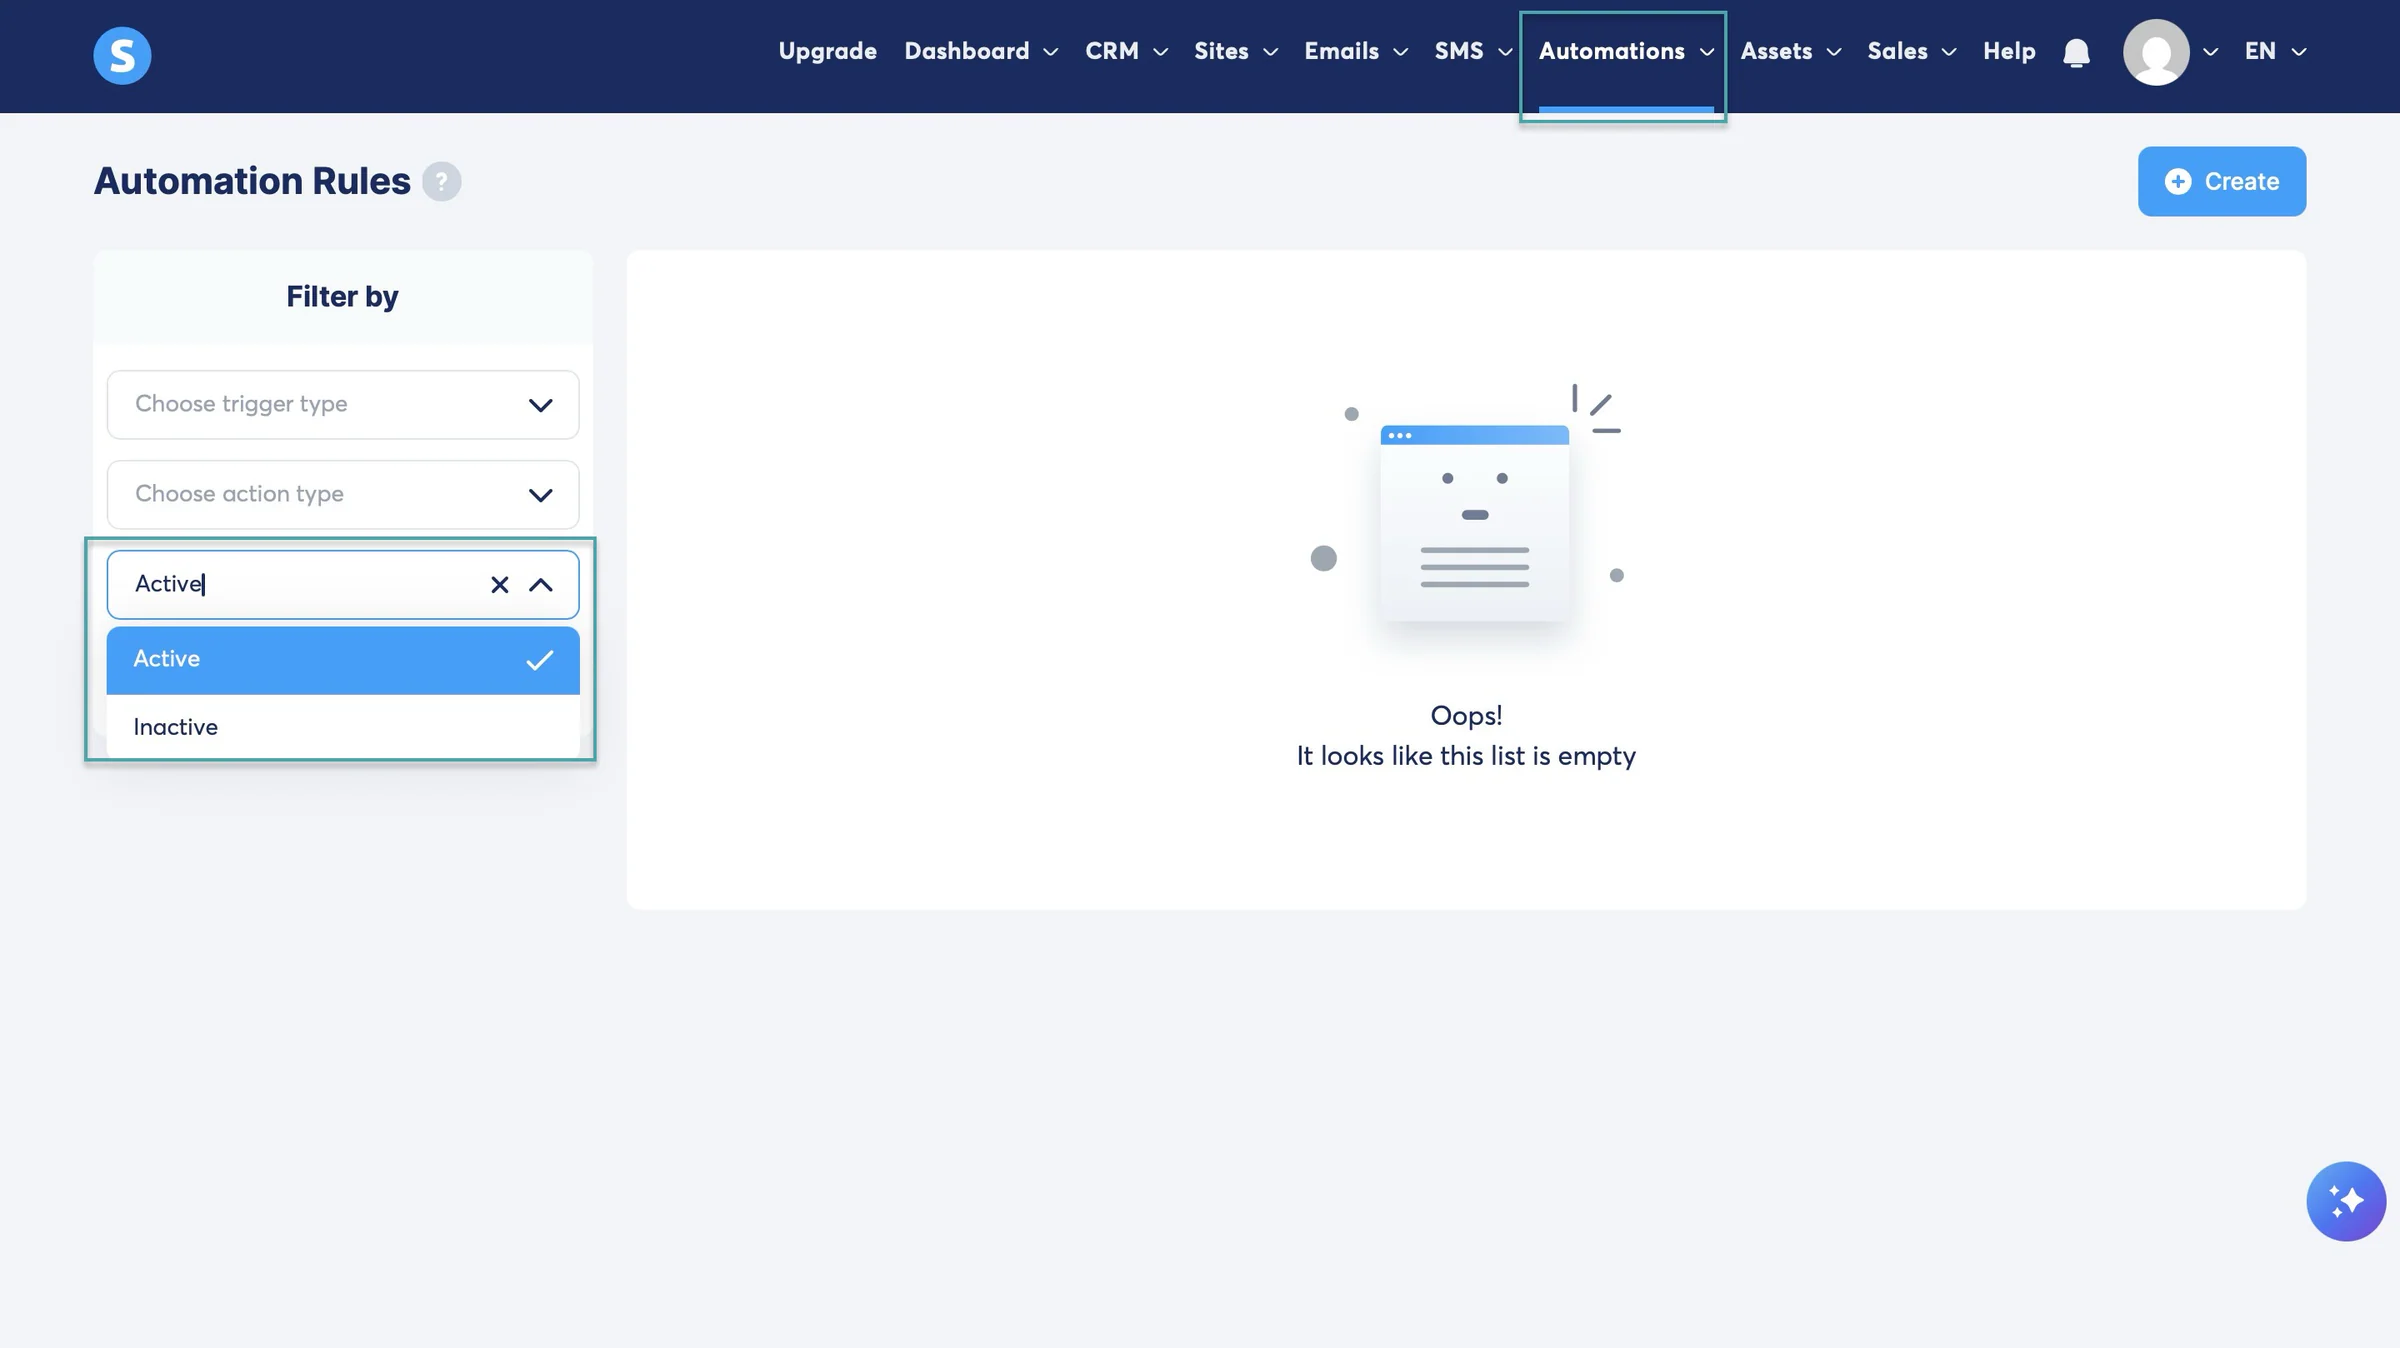Open the user avatar menu

pos(2156,52)
